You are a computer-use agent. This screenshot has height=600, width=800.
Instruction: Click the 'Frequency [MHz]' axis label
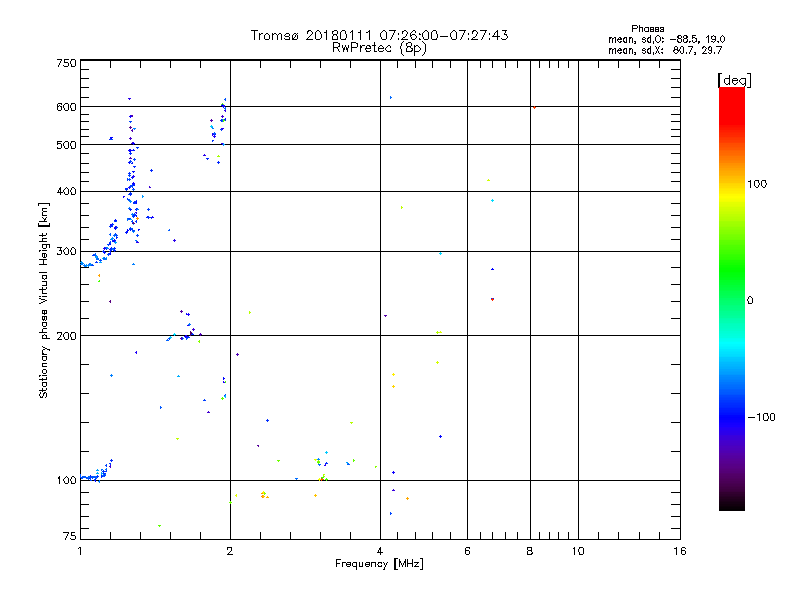click(x=379, y=564)
